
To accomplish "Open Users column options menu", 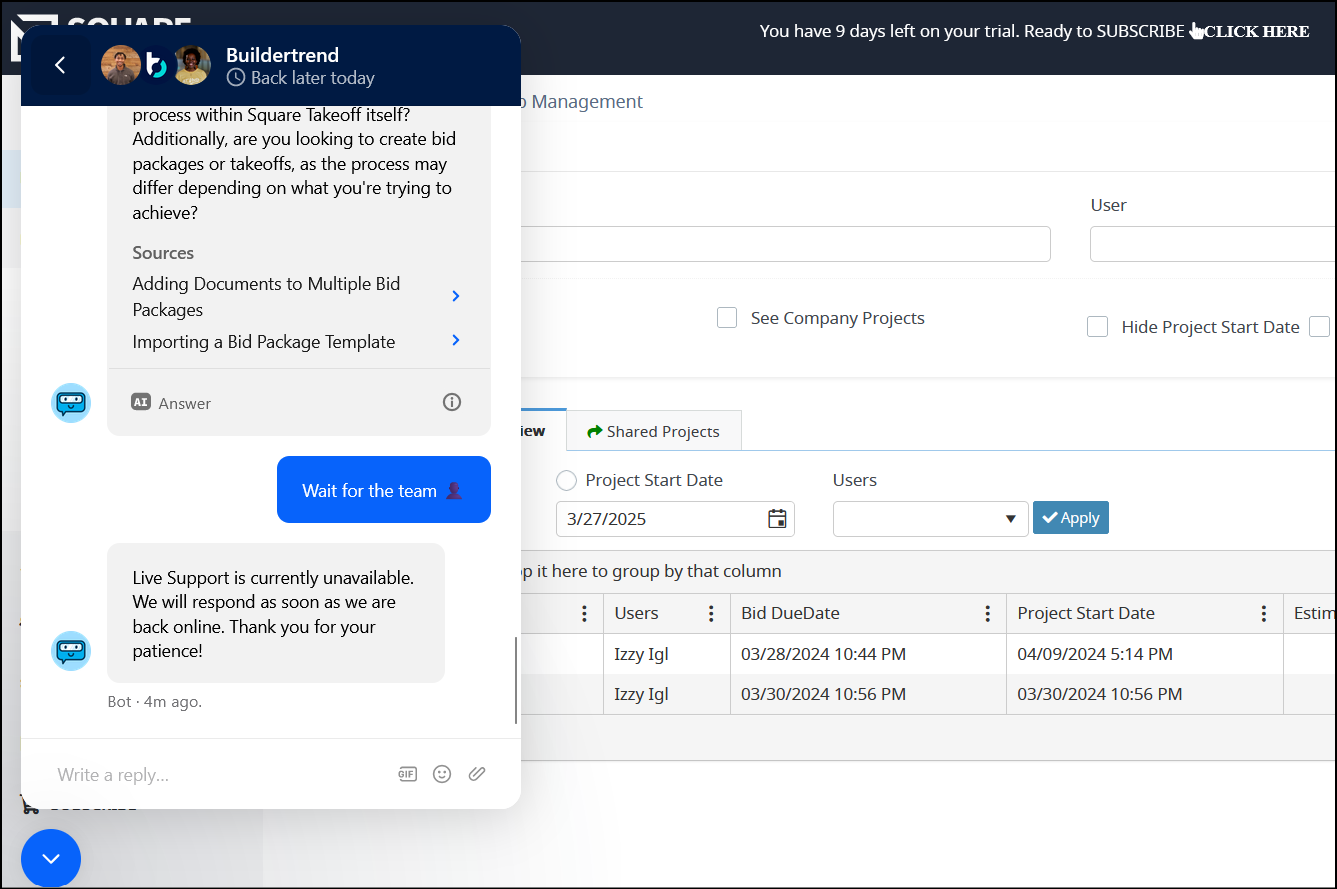I will pyautogui.click(x=711, y=613).
